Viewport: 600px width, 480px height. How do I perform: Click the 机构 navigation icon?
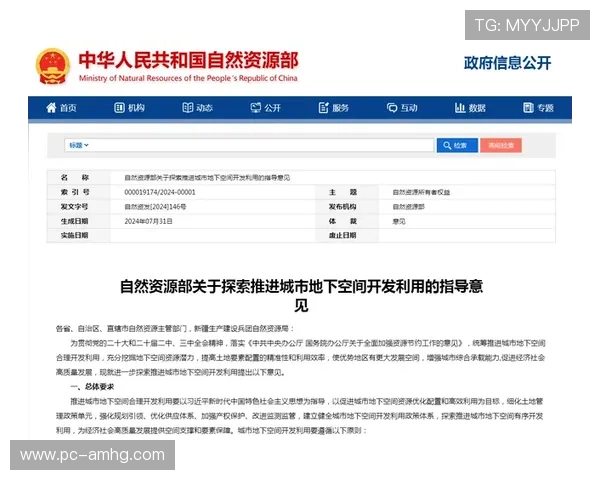pos(119,108)
